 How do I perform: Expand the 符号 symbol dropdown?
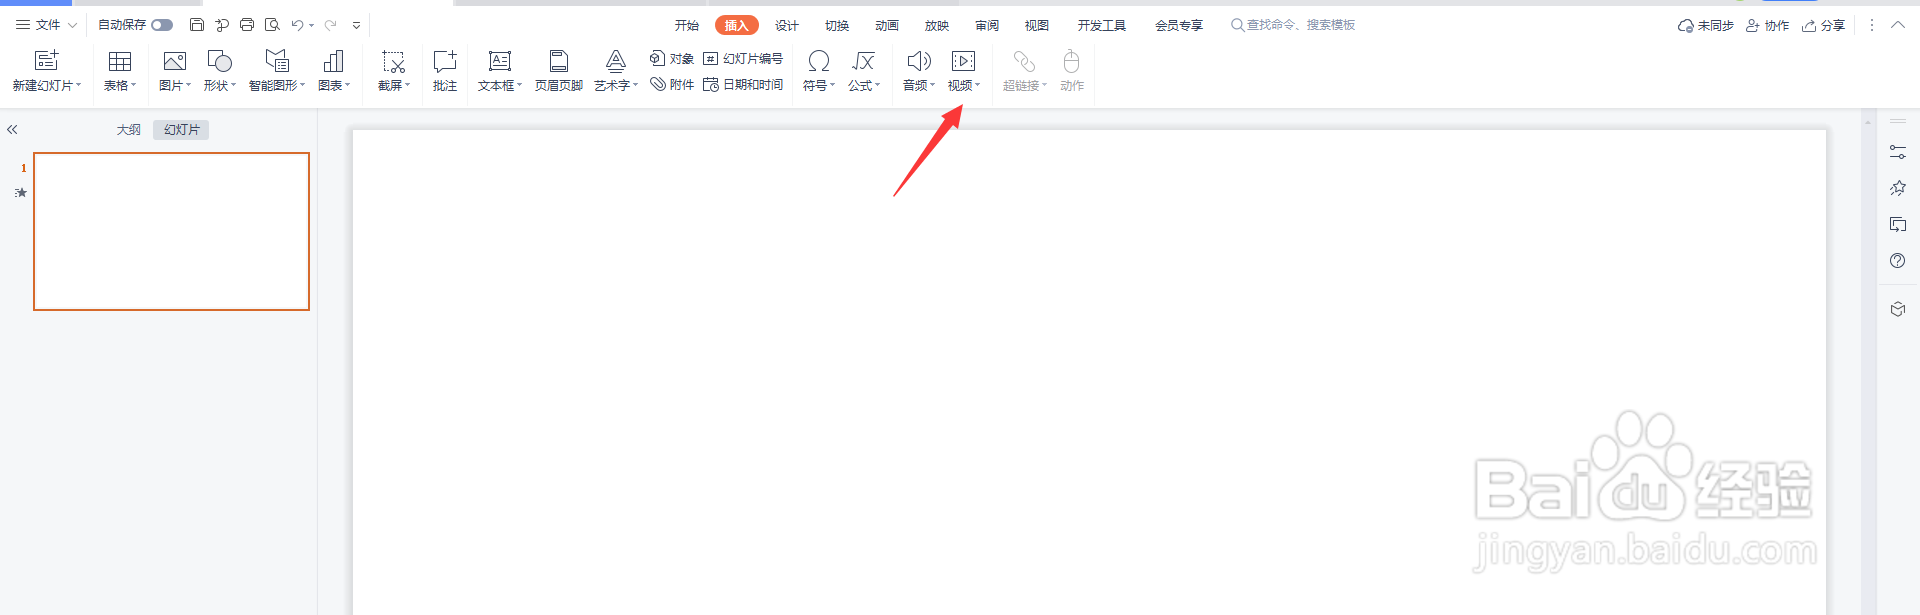tap(832, 85)
